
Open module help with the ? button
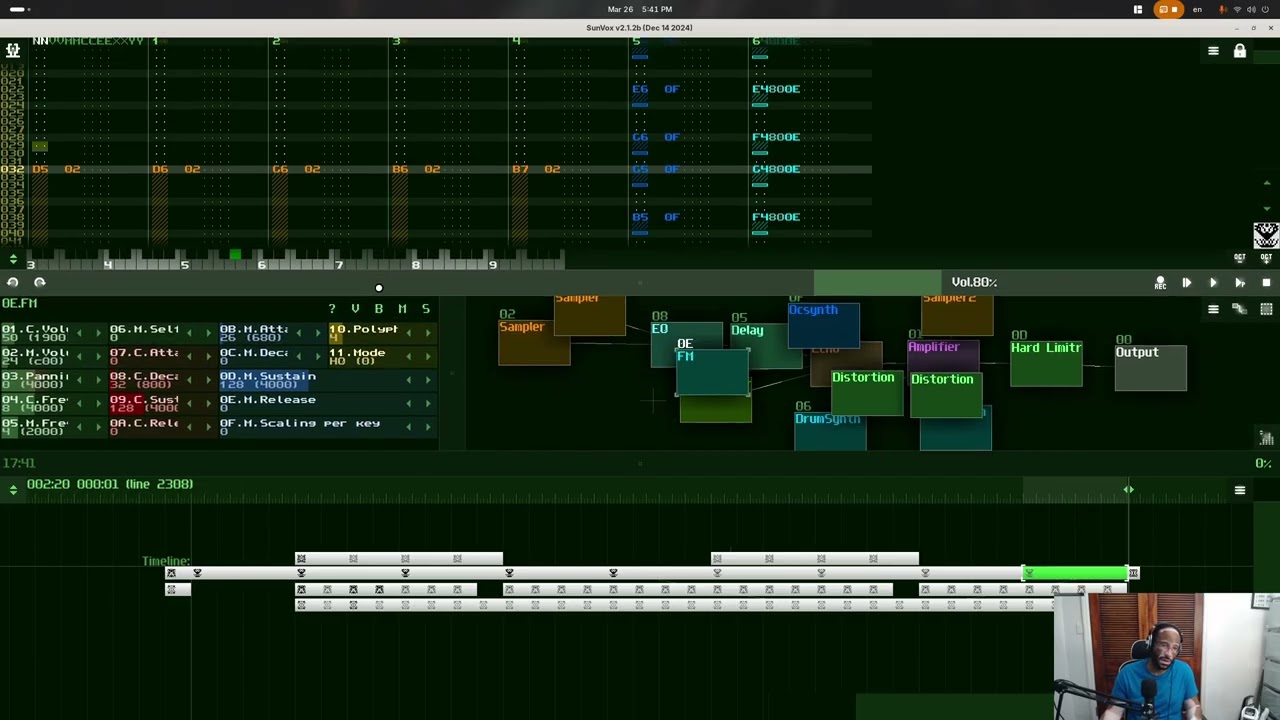[x=332, y=309]
